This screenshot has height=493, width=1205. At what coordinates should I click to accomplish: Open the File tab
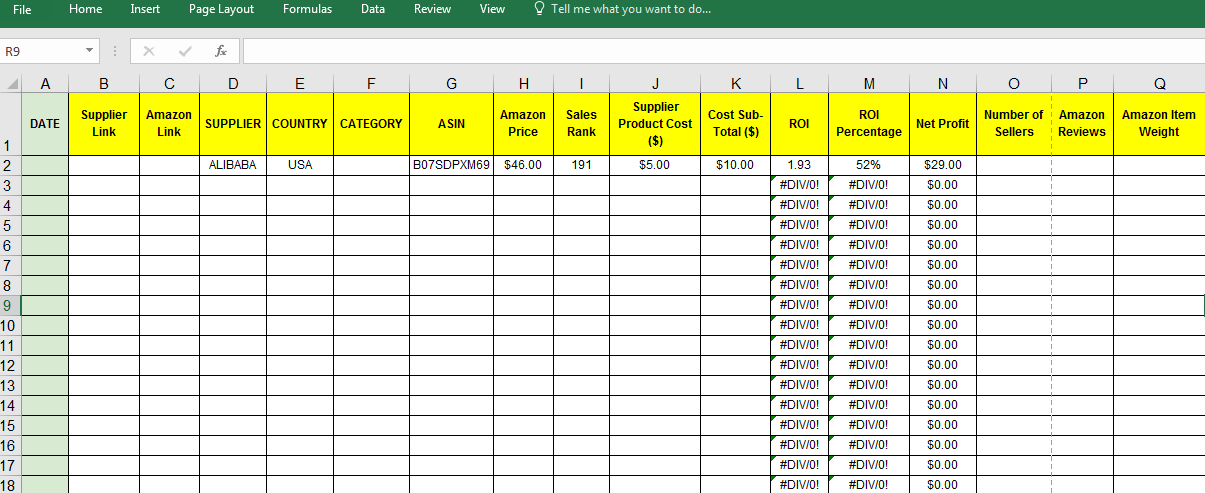(x=22, y=9)
